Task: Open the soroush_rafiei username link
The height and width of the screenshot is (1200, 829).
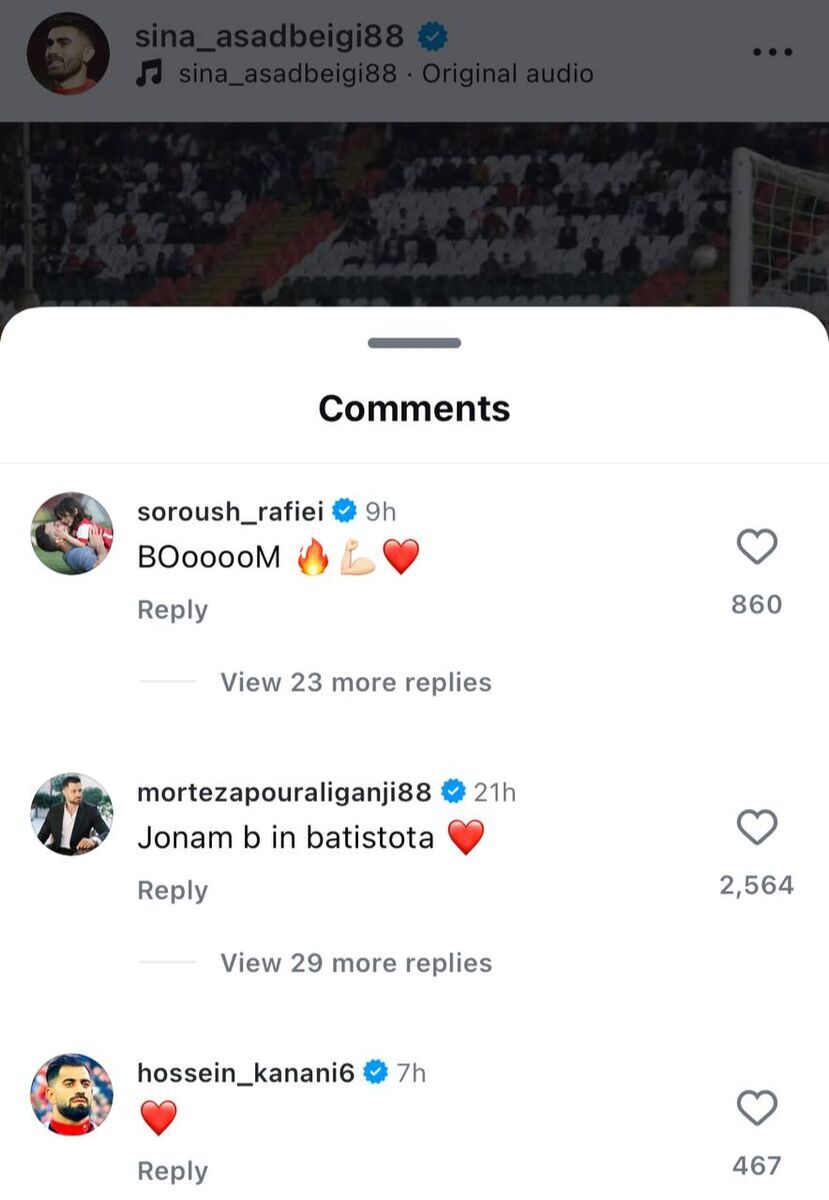Action: (230, 511)
